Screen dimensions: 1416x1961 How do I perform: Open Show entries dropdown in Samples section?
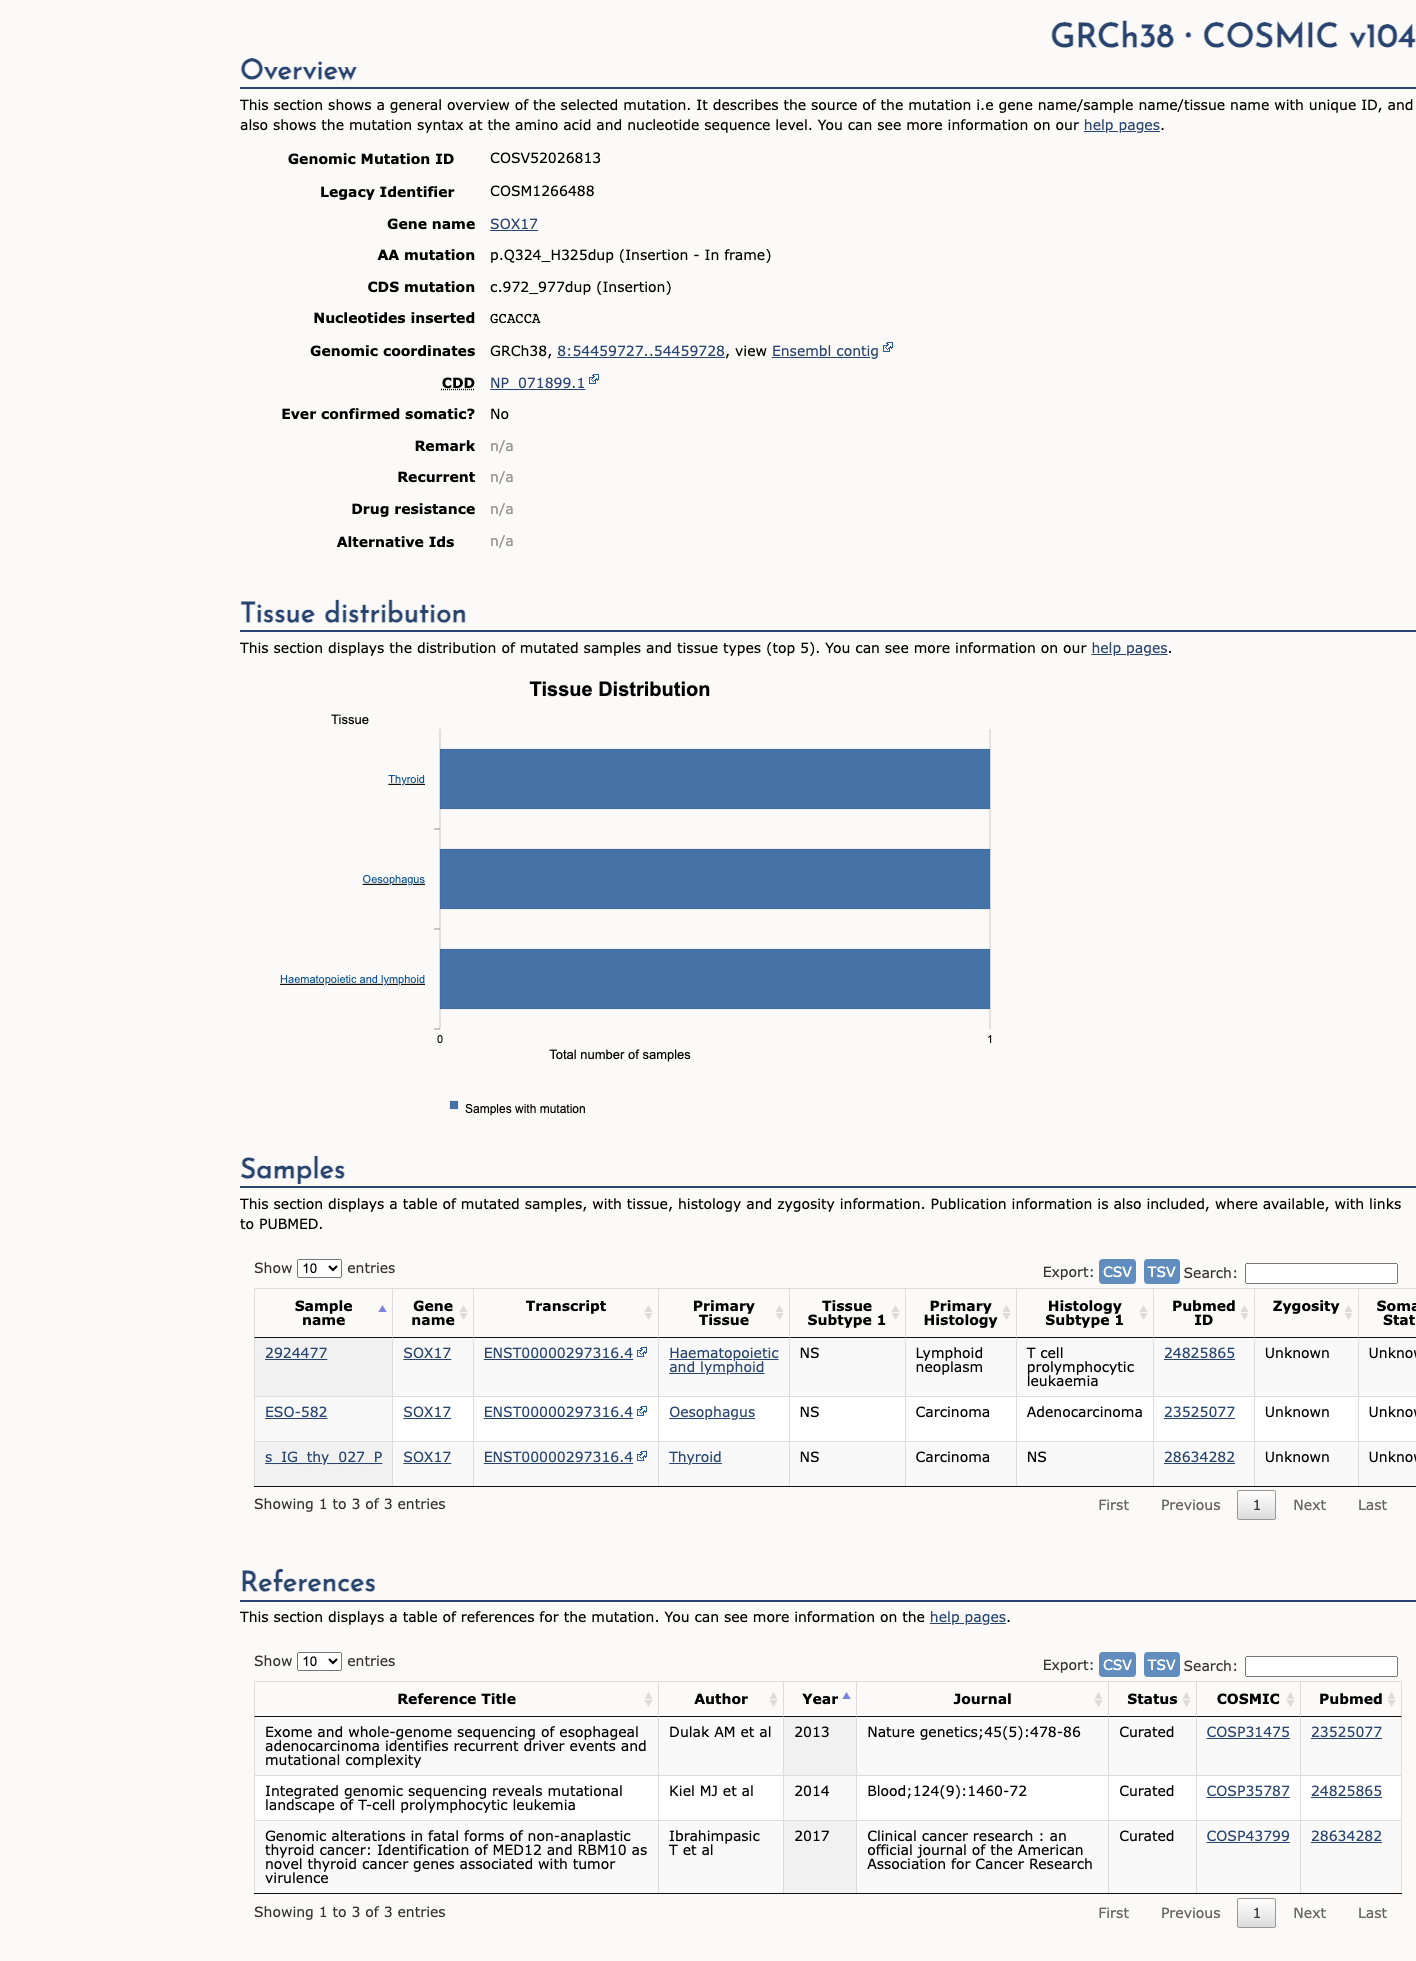click(319, 1268)
